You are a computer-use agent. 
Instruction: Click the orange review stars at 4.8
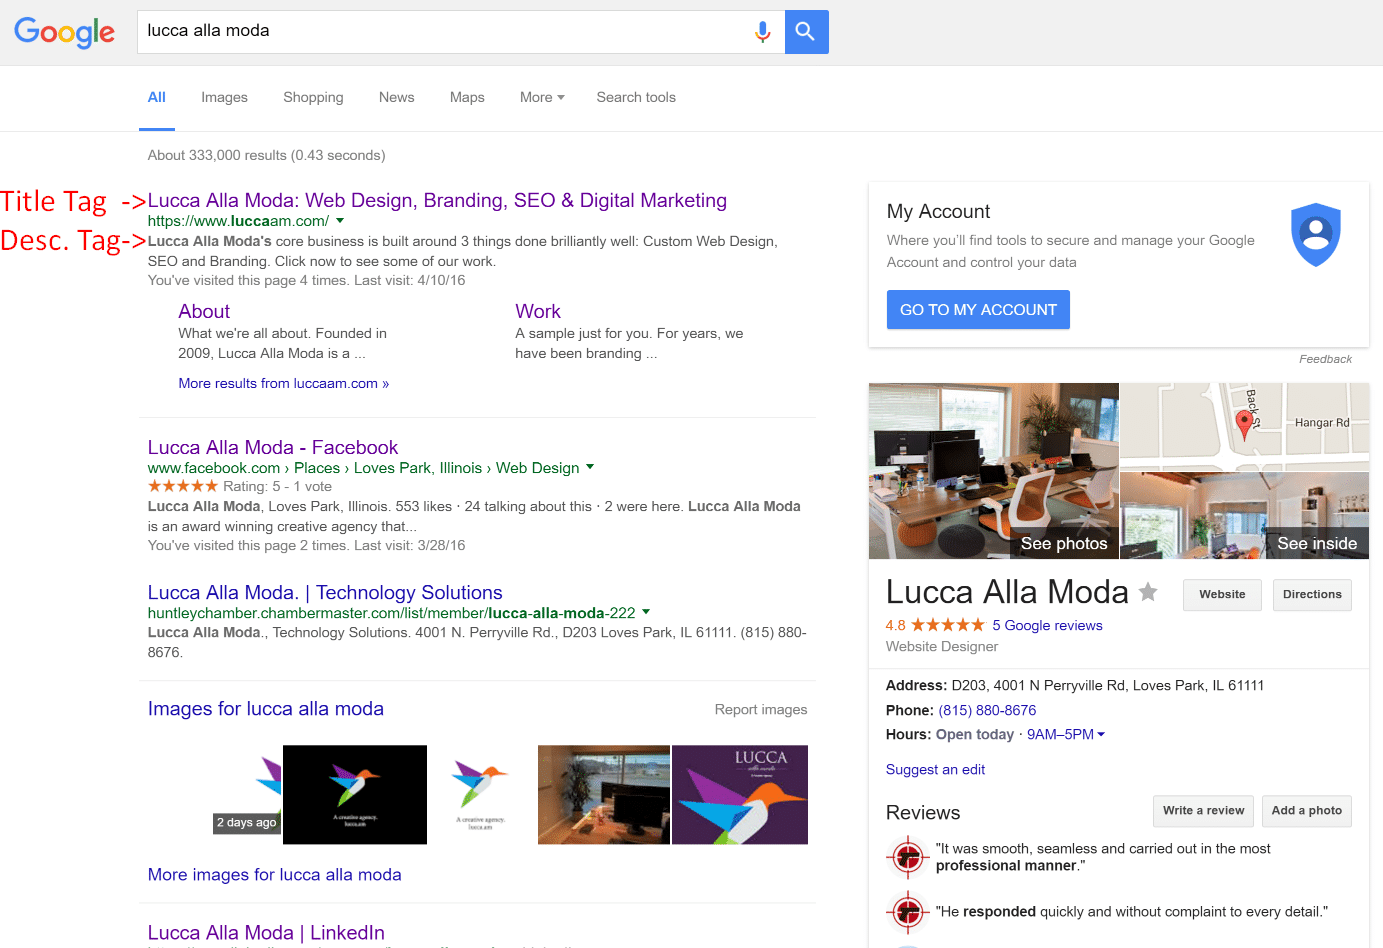click(x=947, y=625)
